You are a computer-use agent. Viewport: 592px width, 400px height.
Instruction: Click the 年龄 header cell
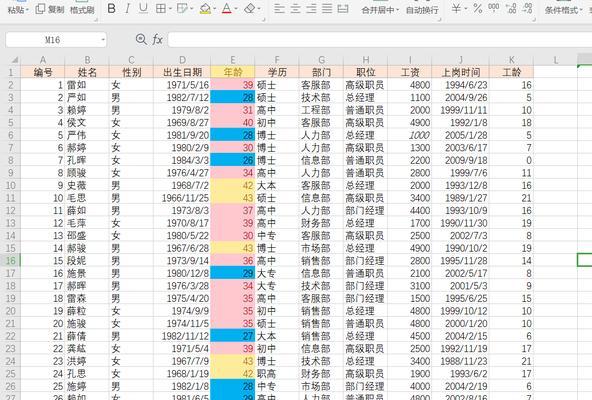233,72
